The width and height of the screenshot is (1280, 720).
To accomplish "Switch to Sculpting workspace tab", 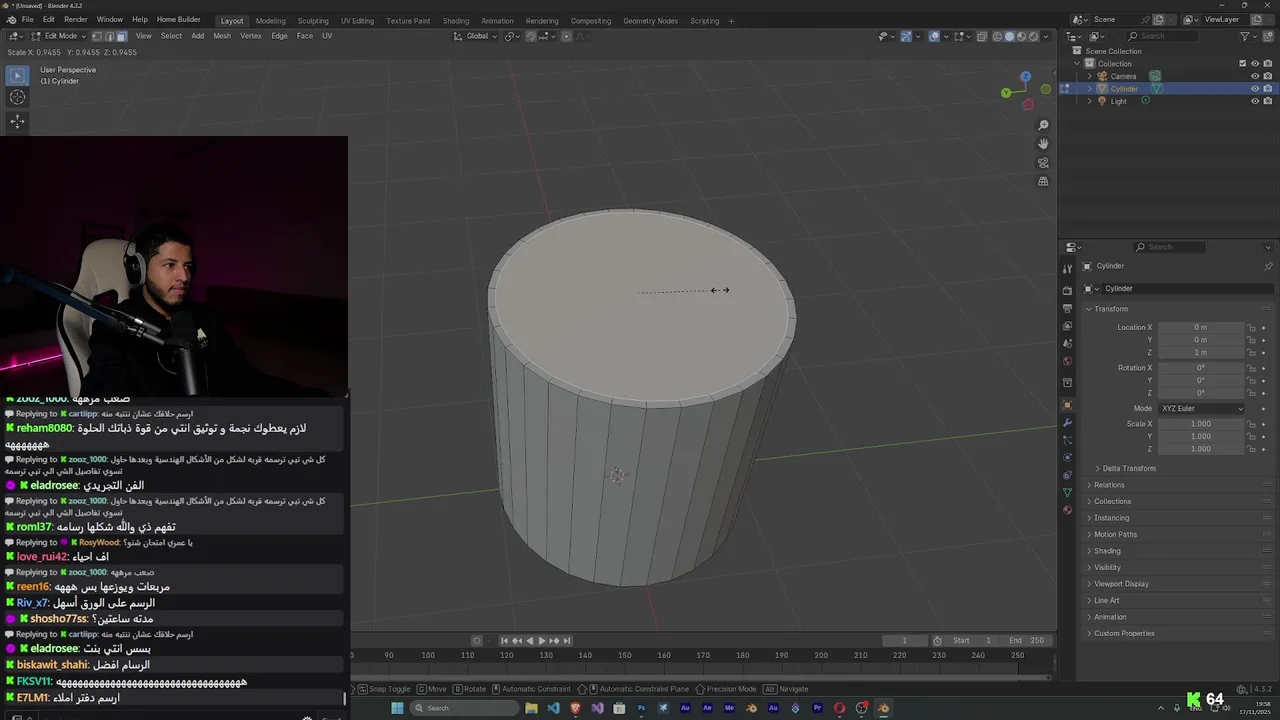I will coord(313,20).
